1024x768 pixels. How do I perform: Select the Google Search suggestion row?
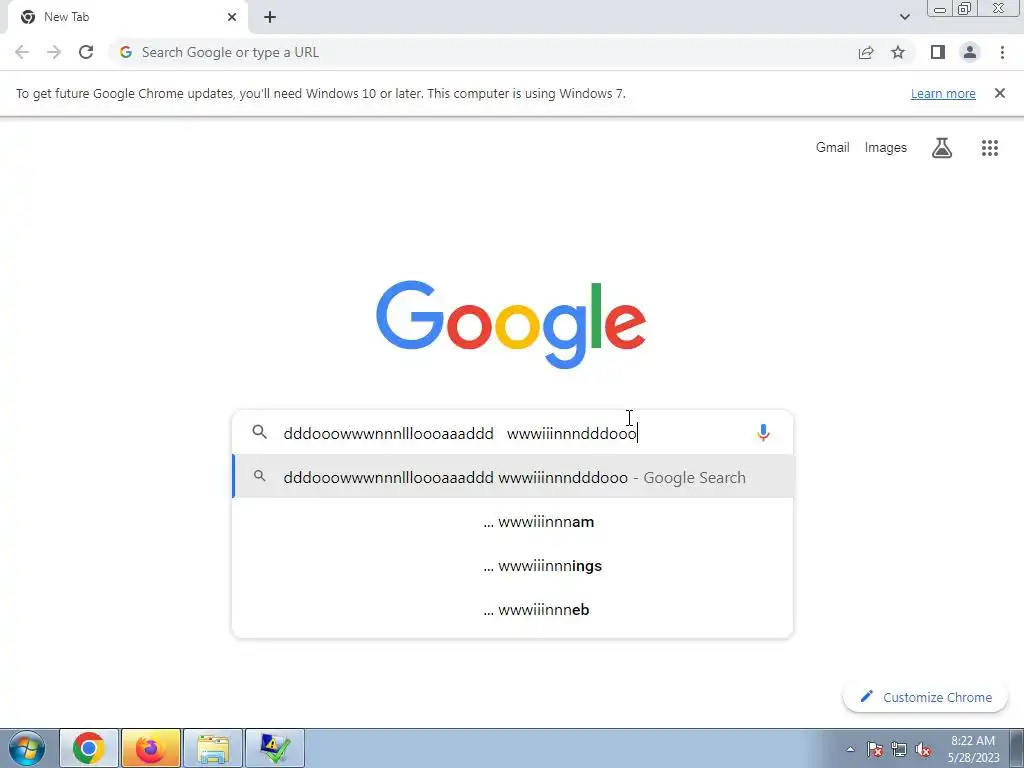point(513,477)
